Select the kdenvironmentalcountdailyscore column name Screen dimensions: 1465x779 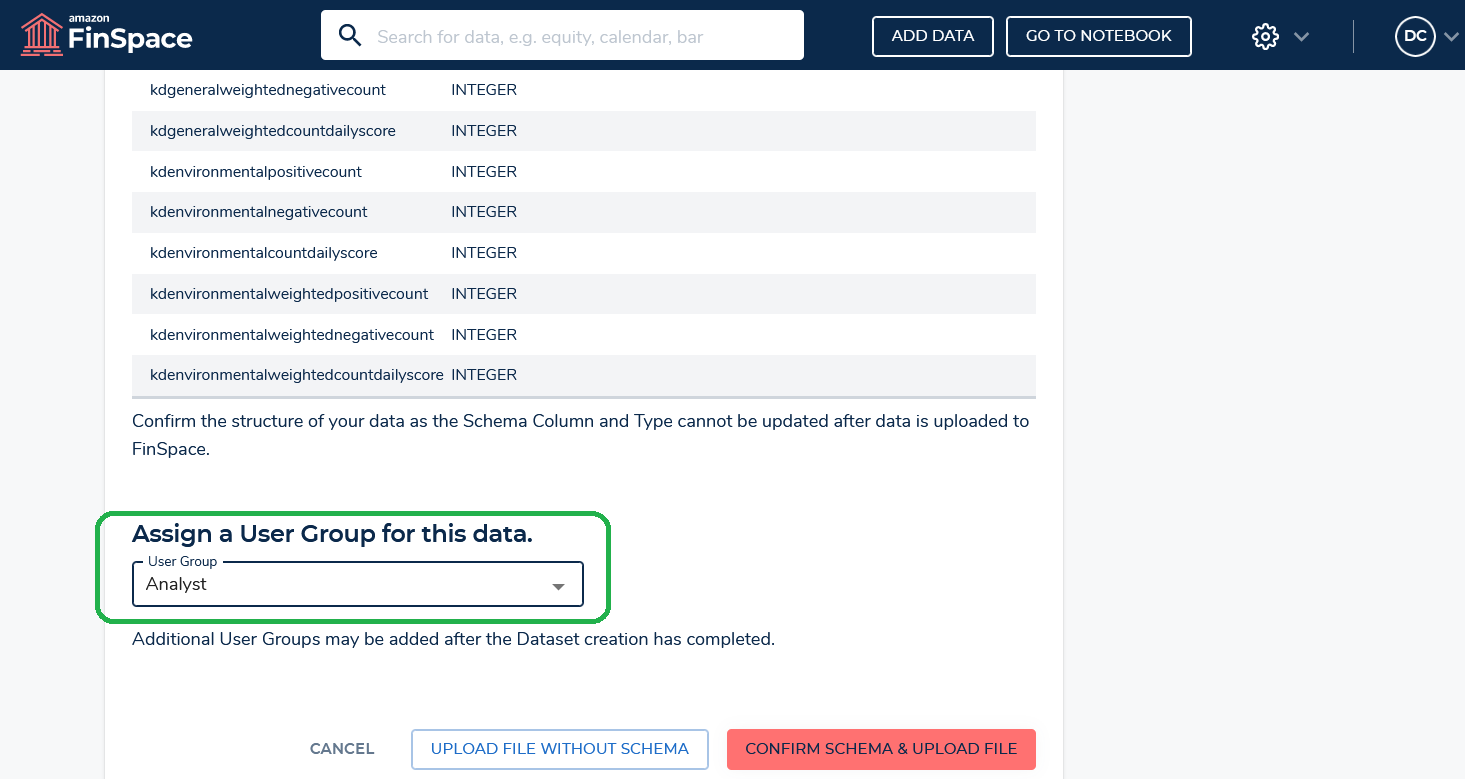click(x=264, y=253)
